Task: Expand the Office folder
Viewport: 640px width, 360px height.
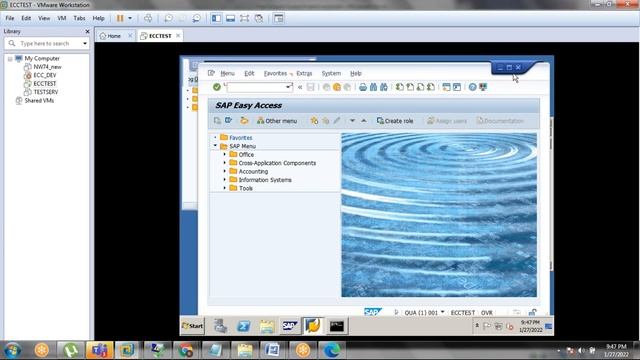Action: [224, 154]
